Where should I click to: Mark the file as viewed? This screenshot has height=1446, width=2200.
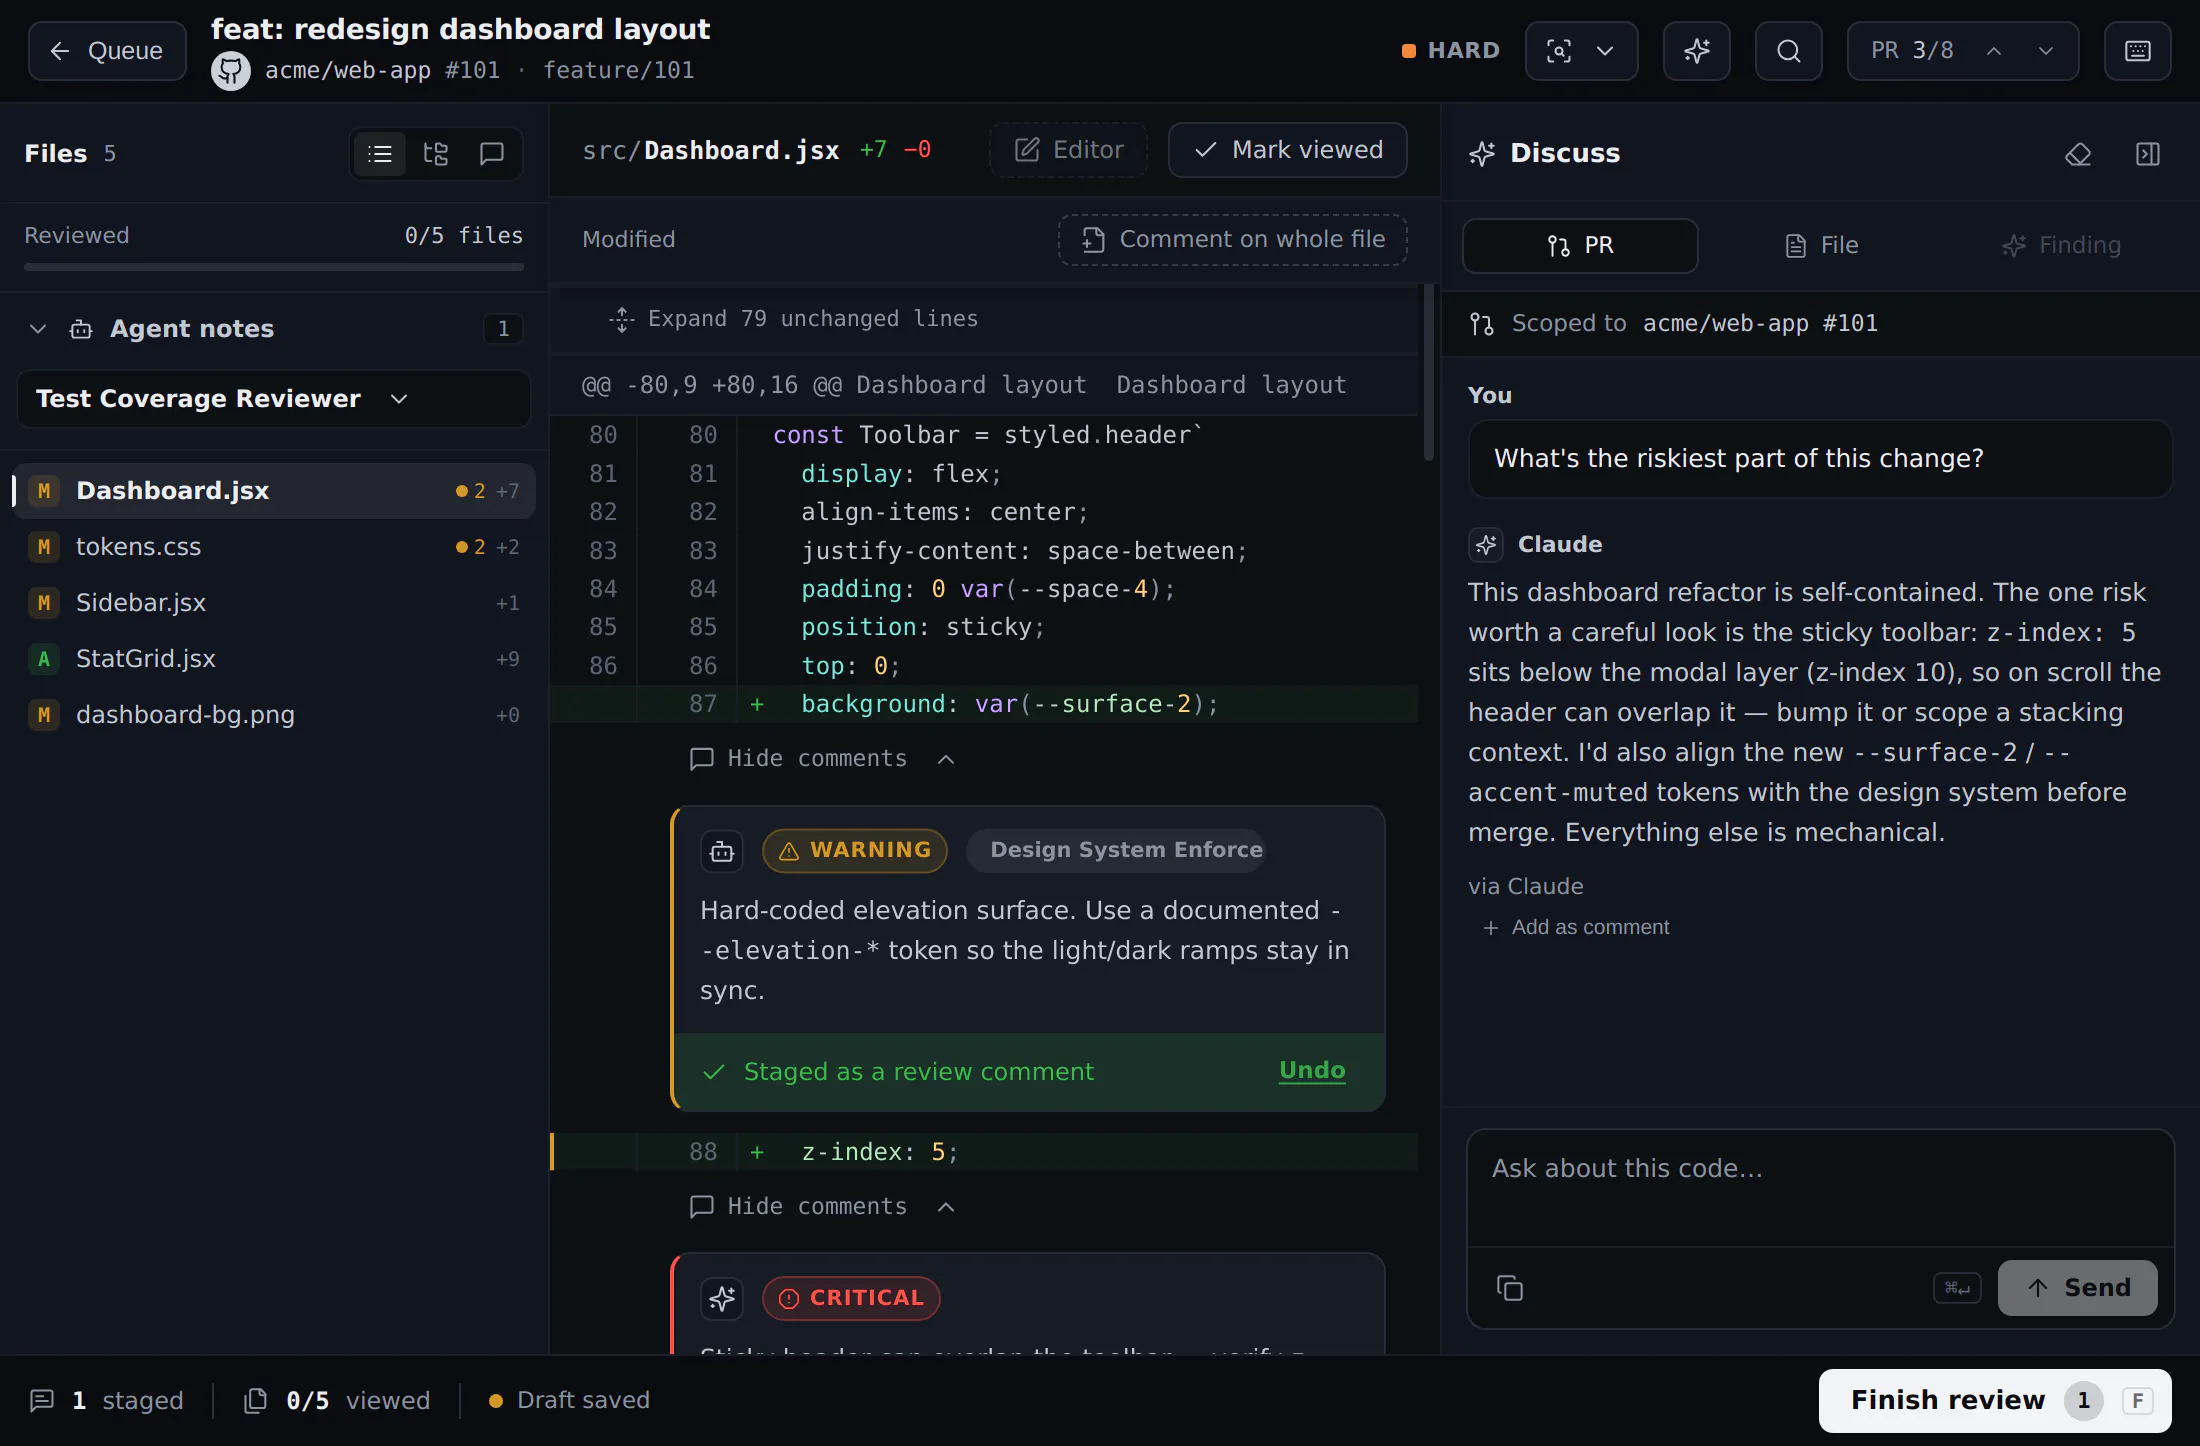tap(1288, 150)
